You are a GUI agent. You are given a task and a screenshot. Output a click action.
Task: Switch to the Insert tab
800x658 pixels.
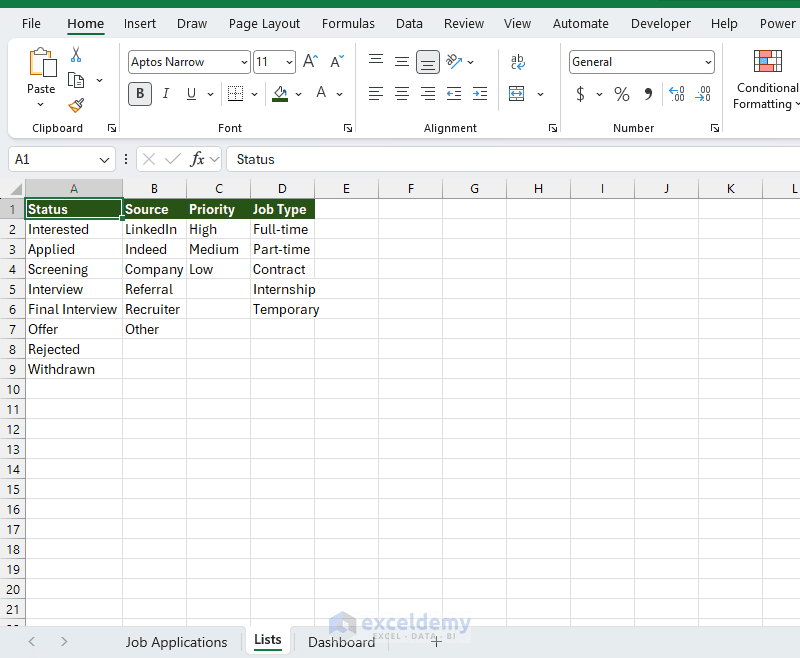tap(140, 23)
